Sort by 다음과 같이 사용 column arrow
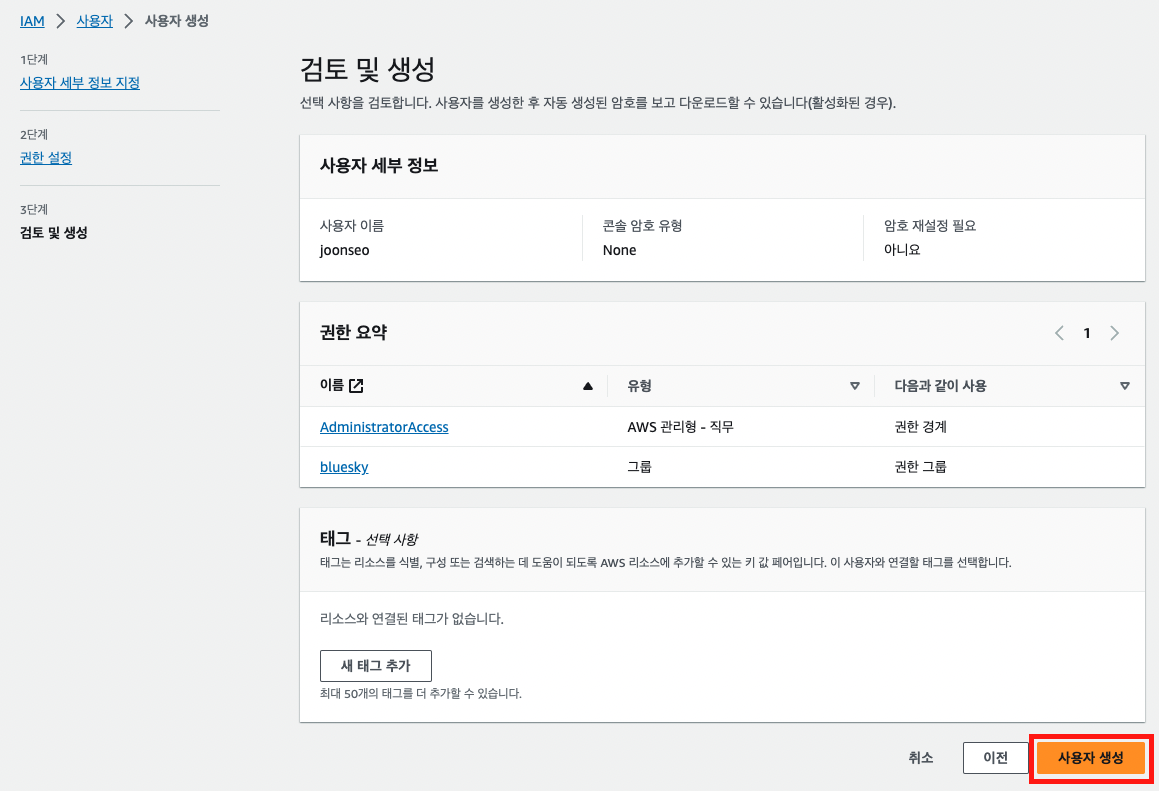Image resolution: width=1159 pixels, height=791 pixels. coord(1124,386)
